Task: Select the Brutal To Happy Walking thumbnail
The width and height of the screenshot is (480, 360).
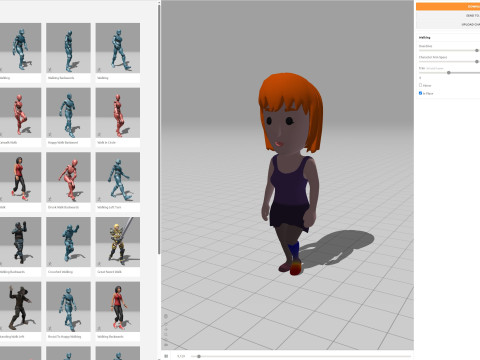Action: coord(68,307)
